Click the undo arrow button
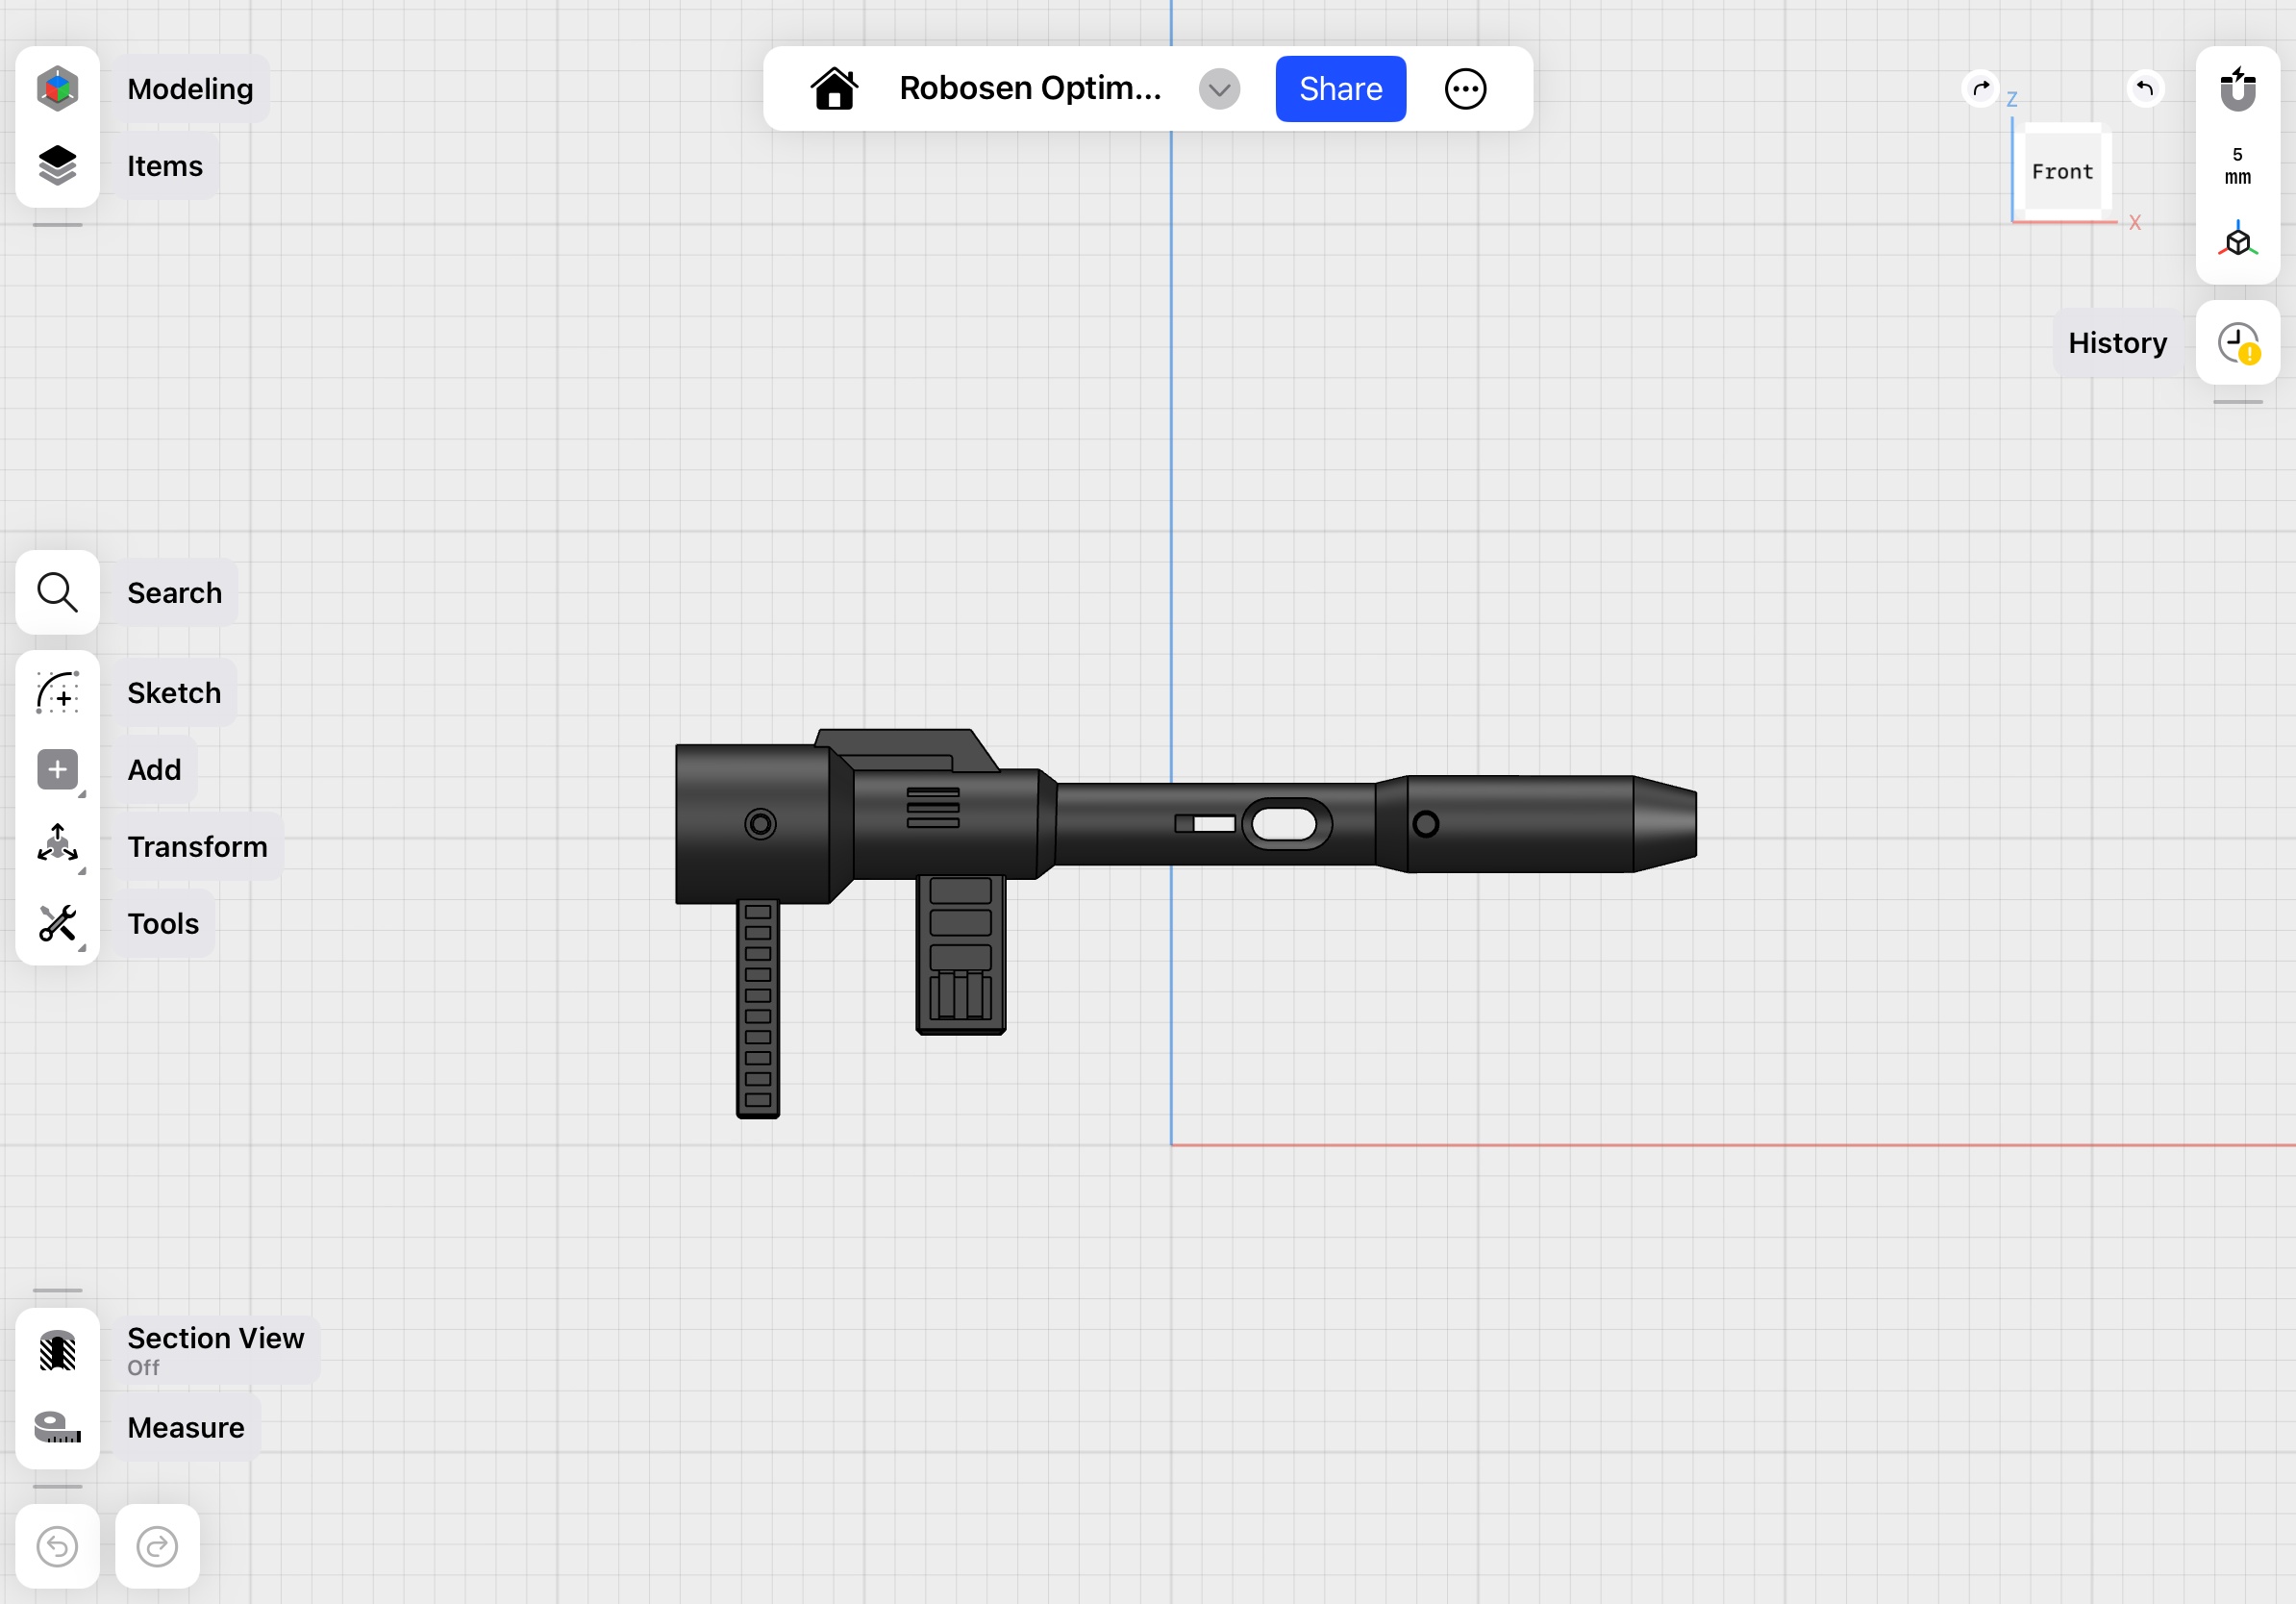 pyautogui.click(x=57, y=1547)
